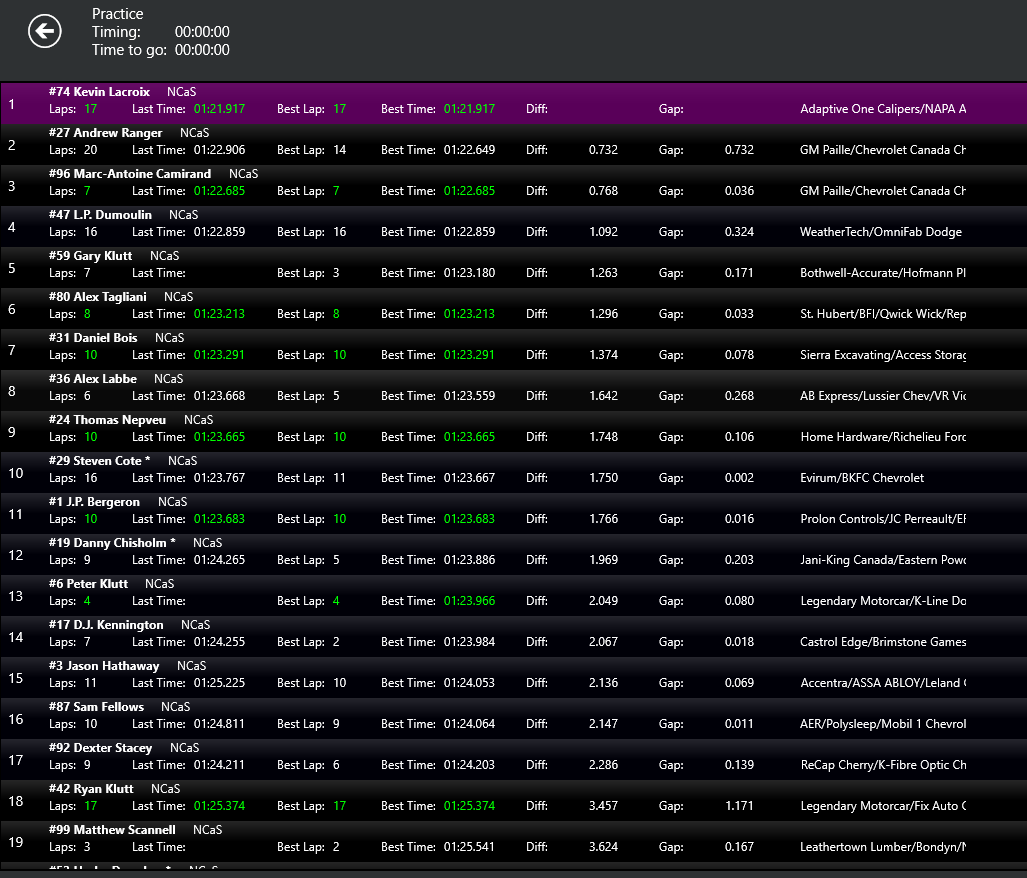Click last time 01:25.225
This screenshot has height=878, width=1027.
219,683
